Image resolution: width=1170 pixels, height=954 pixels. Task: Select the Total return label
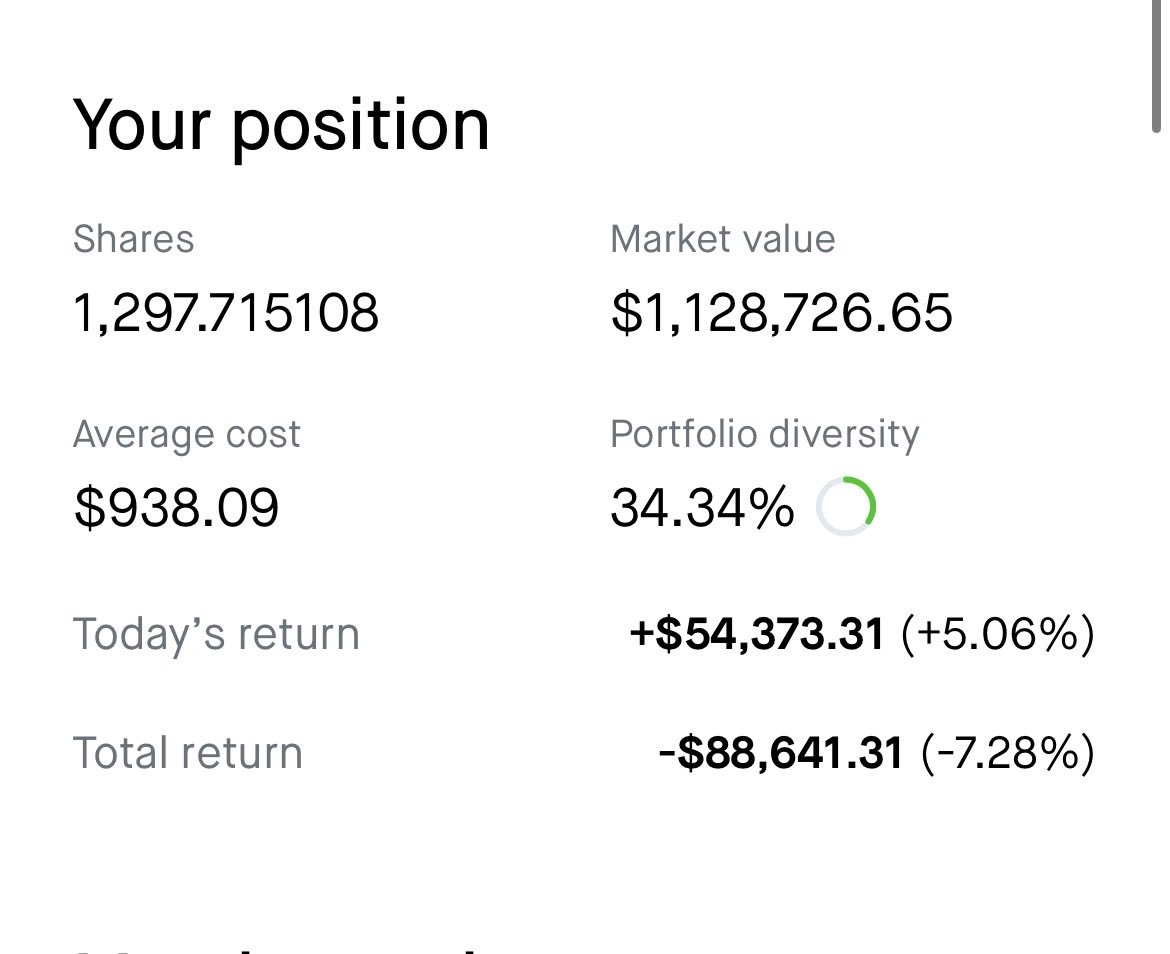click(x=188, y=753)
